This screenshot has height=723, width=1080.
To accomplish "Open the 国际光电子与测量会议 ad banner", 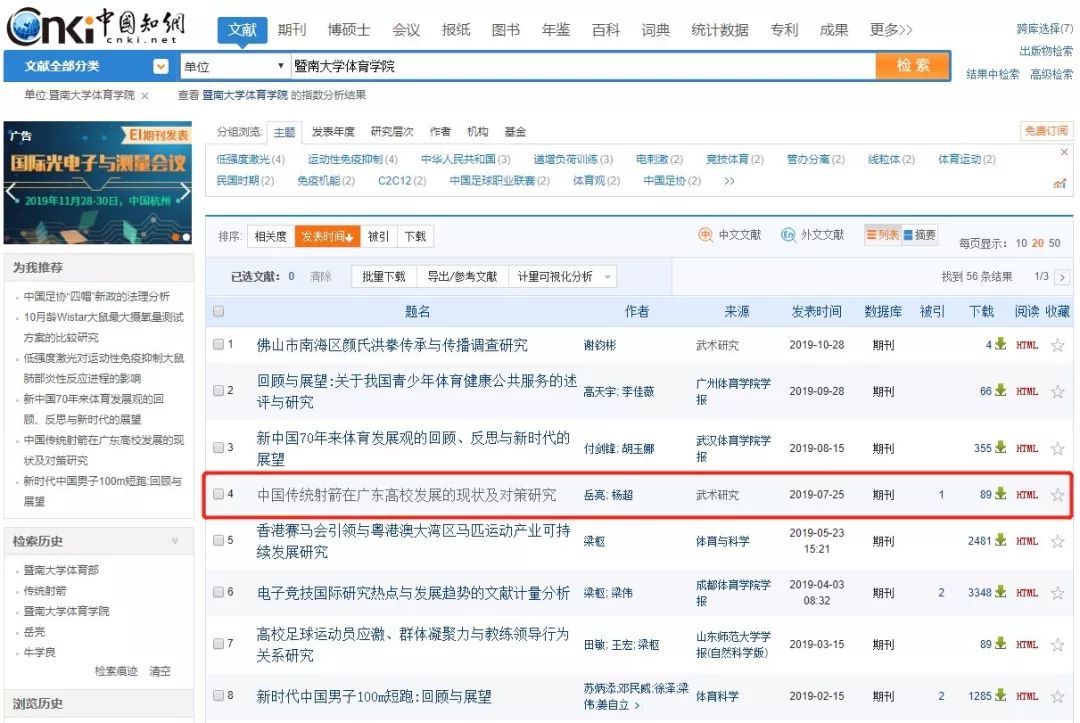I will [98, 182].
